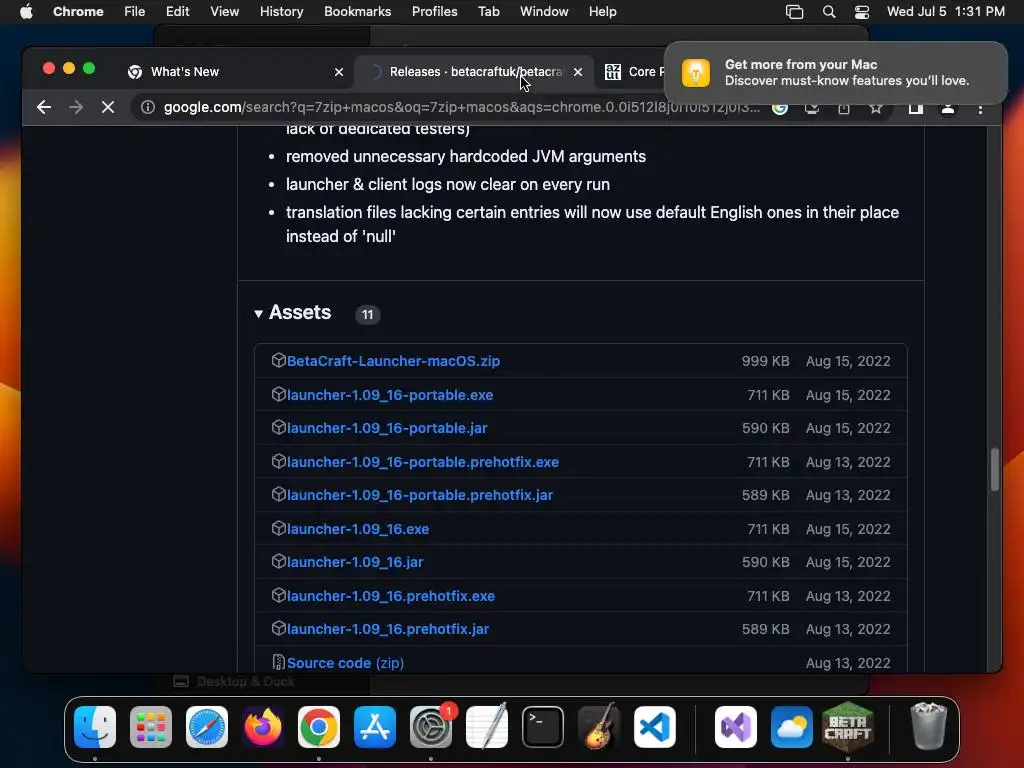The height and width of the screenshot is (768, 1024).
Task: Launch BetaCraft from the Dock
Action: click(848, 726)
